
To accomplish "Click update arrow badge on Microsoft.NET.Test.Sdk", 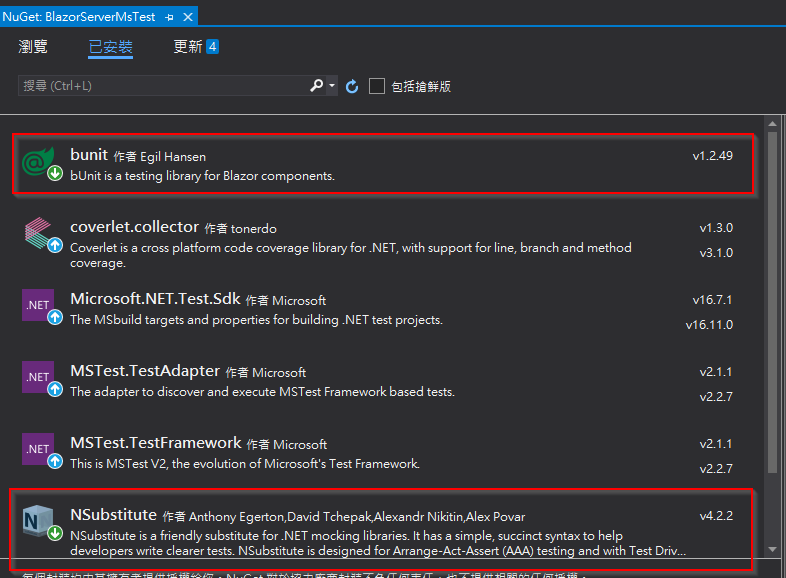I will tap(55, 317).
